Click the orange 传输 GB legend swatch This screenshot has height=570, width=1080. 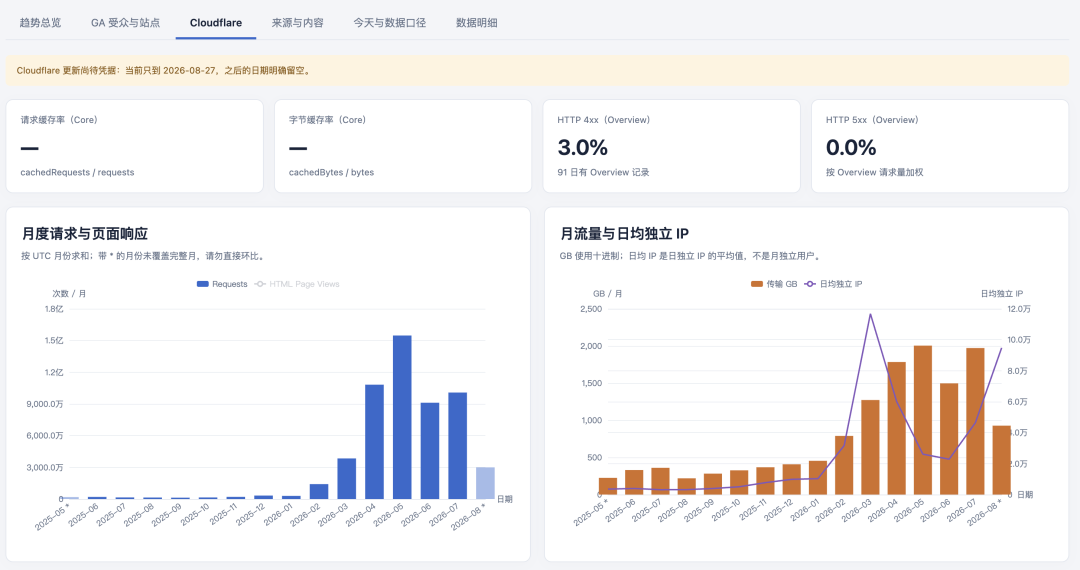click(756, 284)
